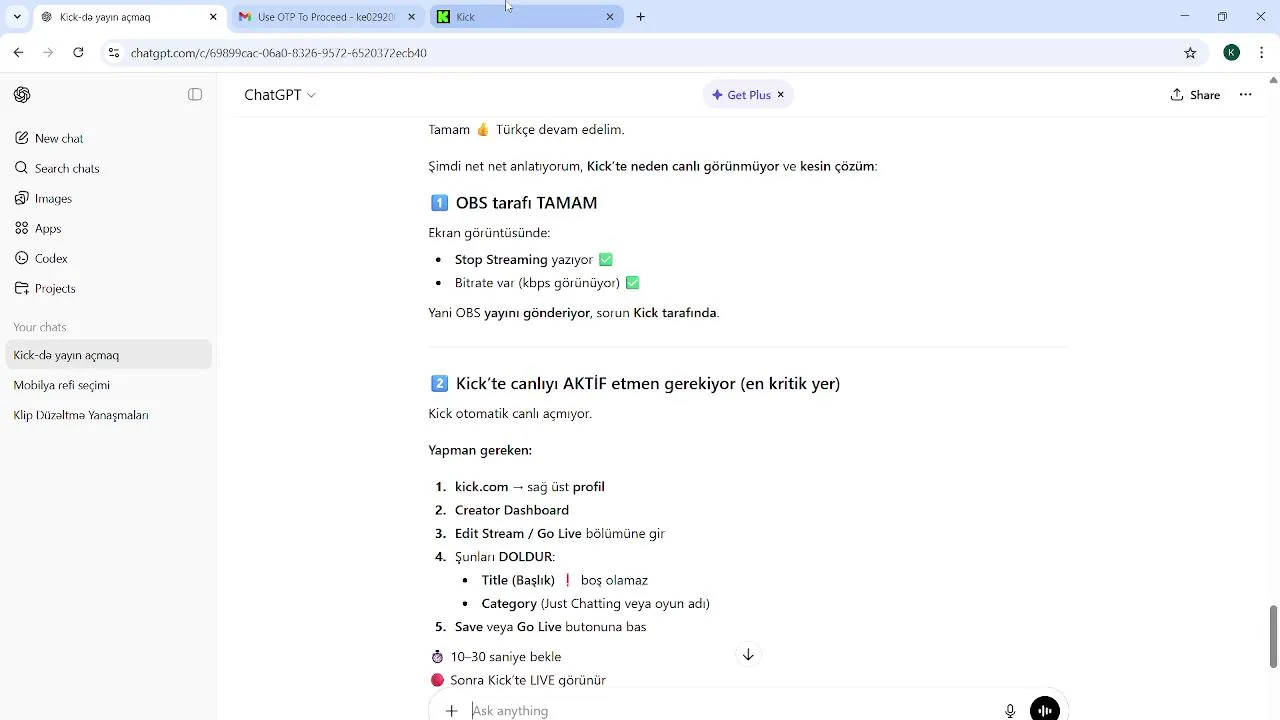Click the page vertical scrollbar thumb

(1273, 636)
